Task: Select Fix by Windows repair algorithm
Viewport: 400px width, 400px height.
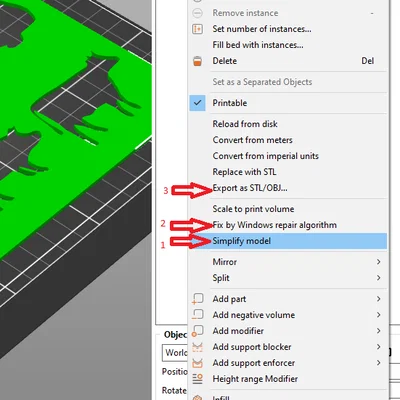Action: point(274,225)
